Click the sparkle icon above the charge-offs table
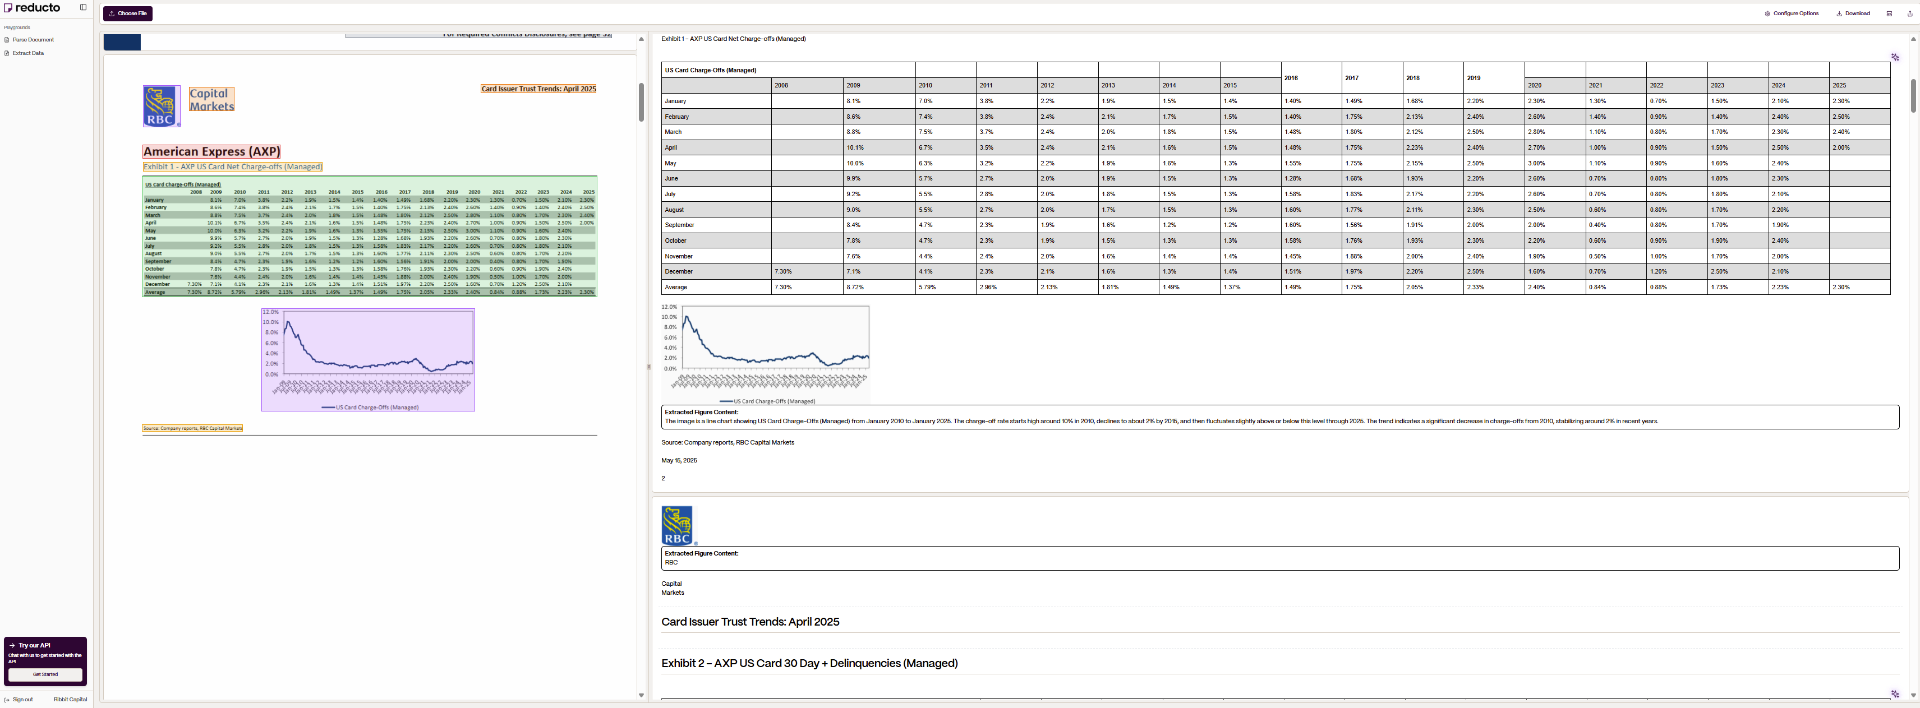 coord(1895,57)
